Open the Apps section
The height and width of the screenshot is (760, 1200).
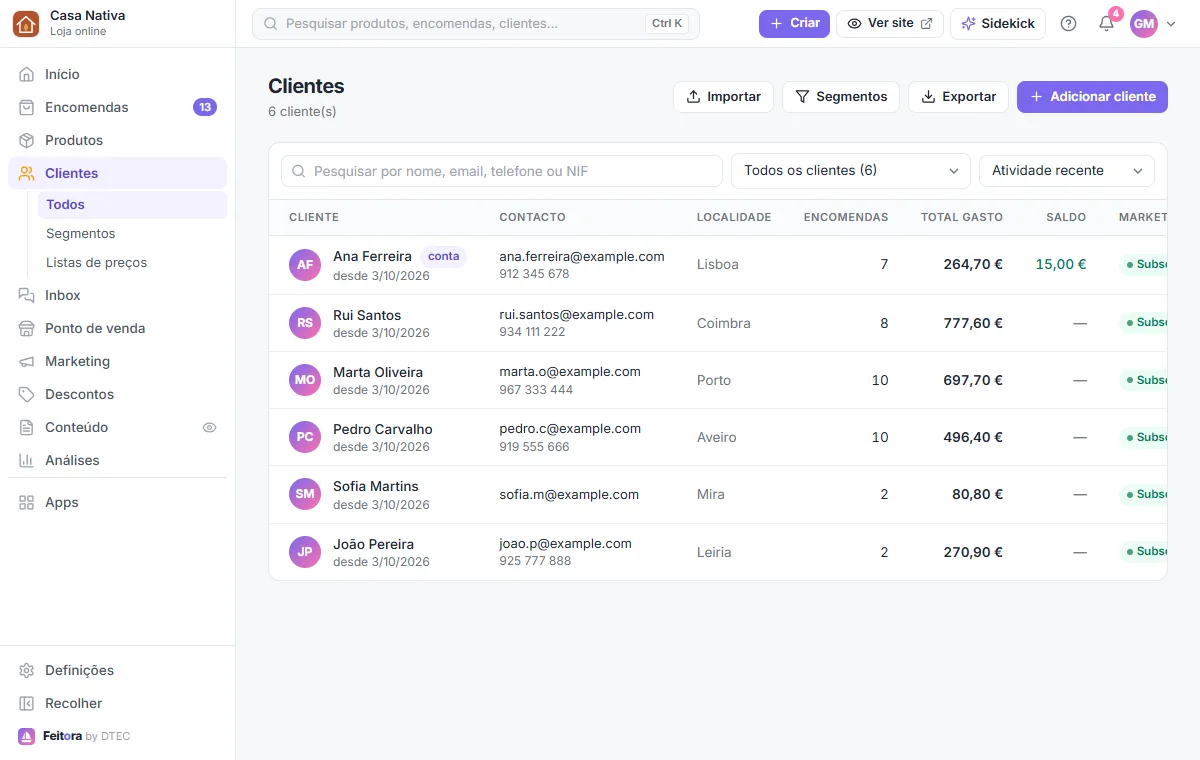pos(118,502)
